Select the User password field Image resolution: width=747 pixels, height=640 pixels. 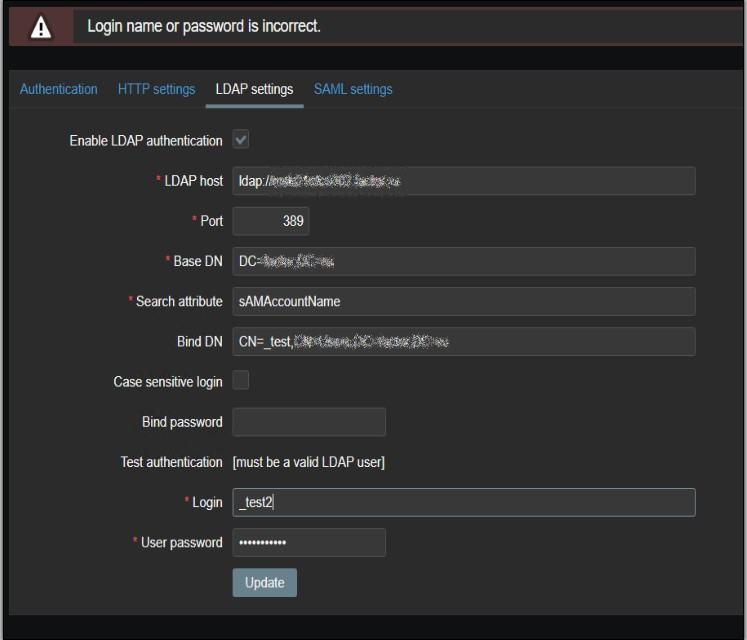tap(309, 542)
